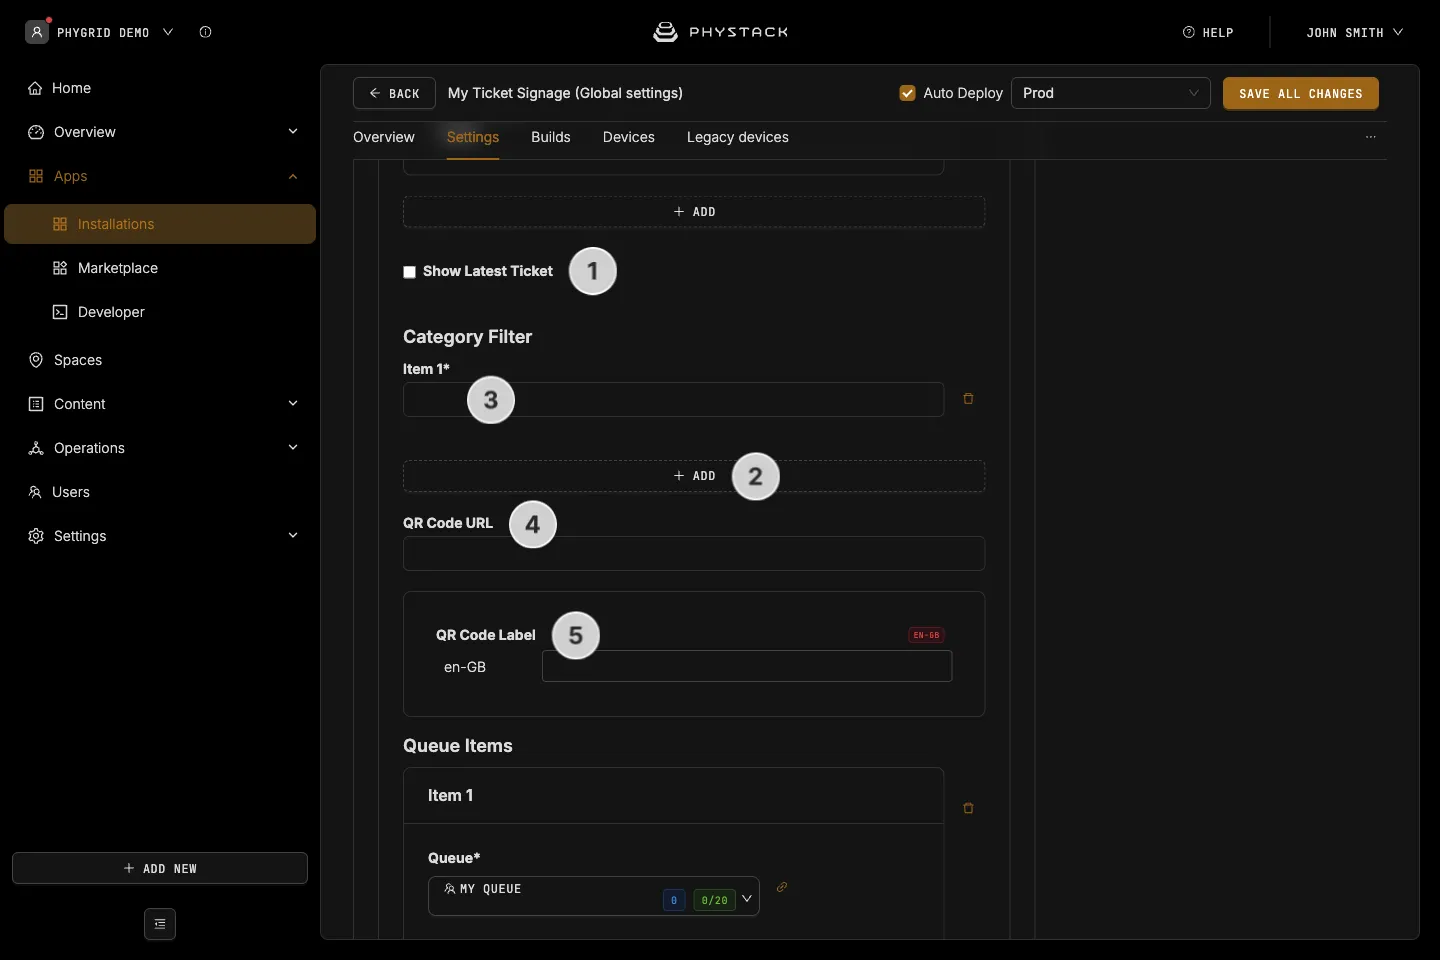Go to Installations in the sidebar

(160, 224)
